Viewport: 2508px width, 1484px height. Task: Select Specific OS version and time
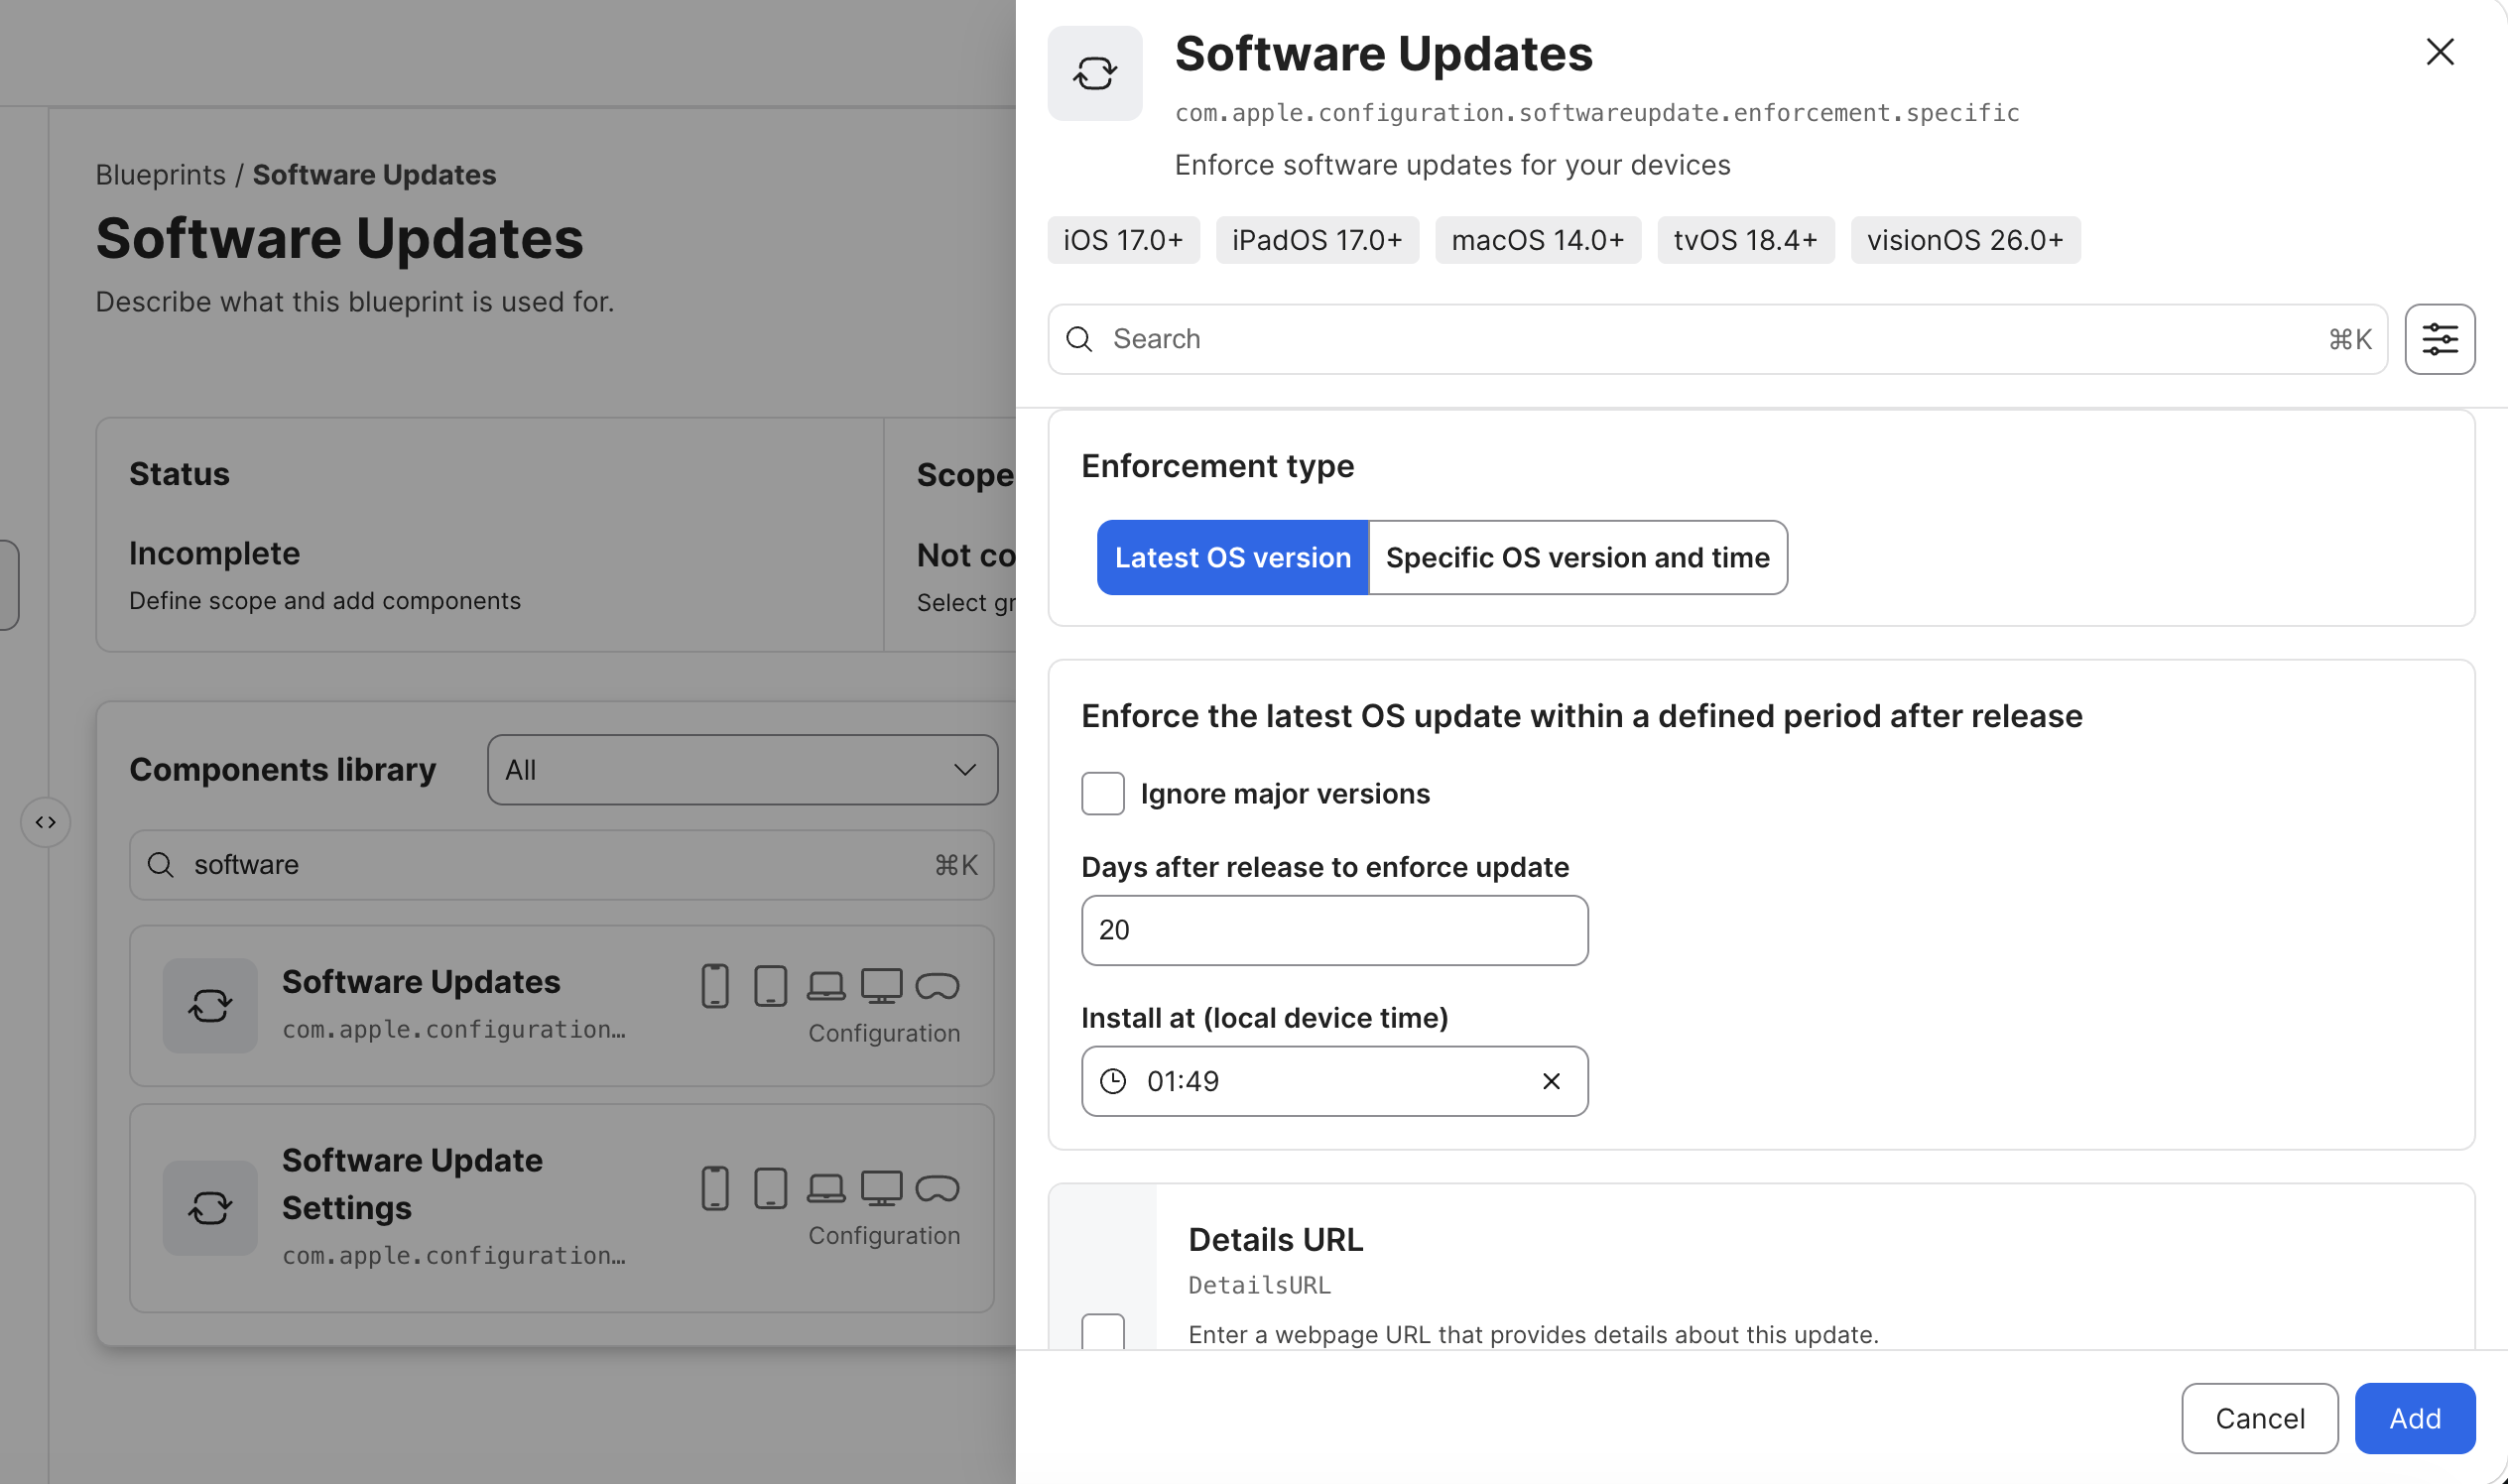coord(1577,557)
